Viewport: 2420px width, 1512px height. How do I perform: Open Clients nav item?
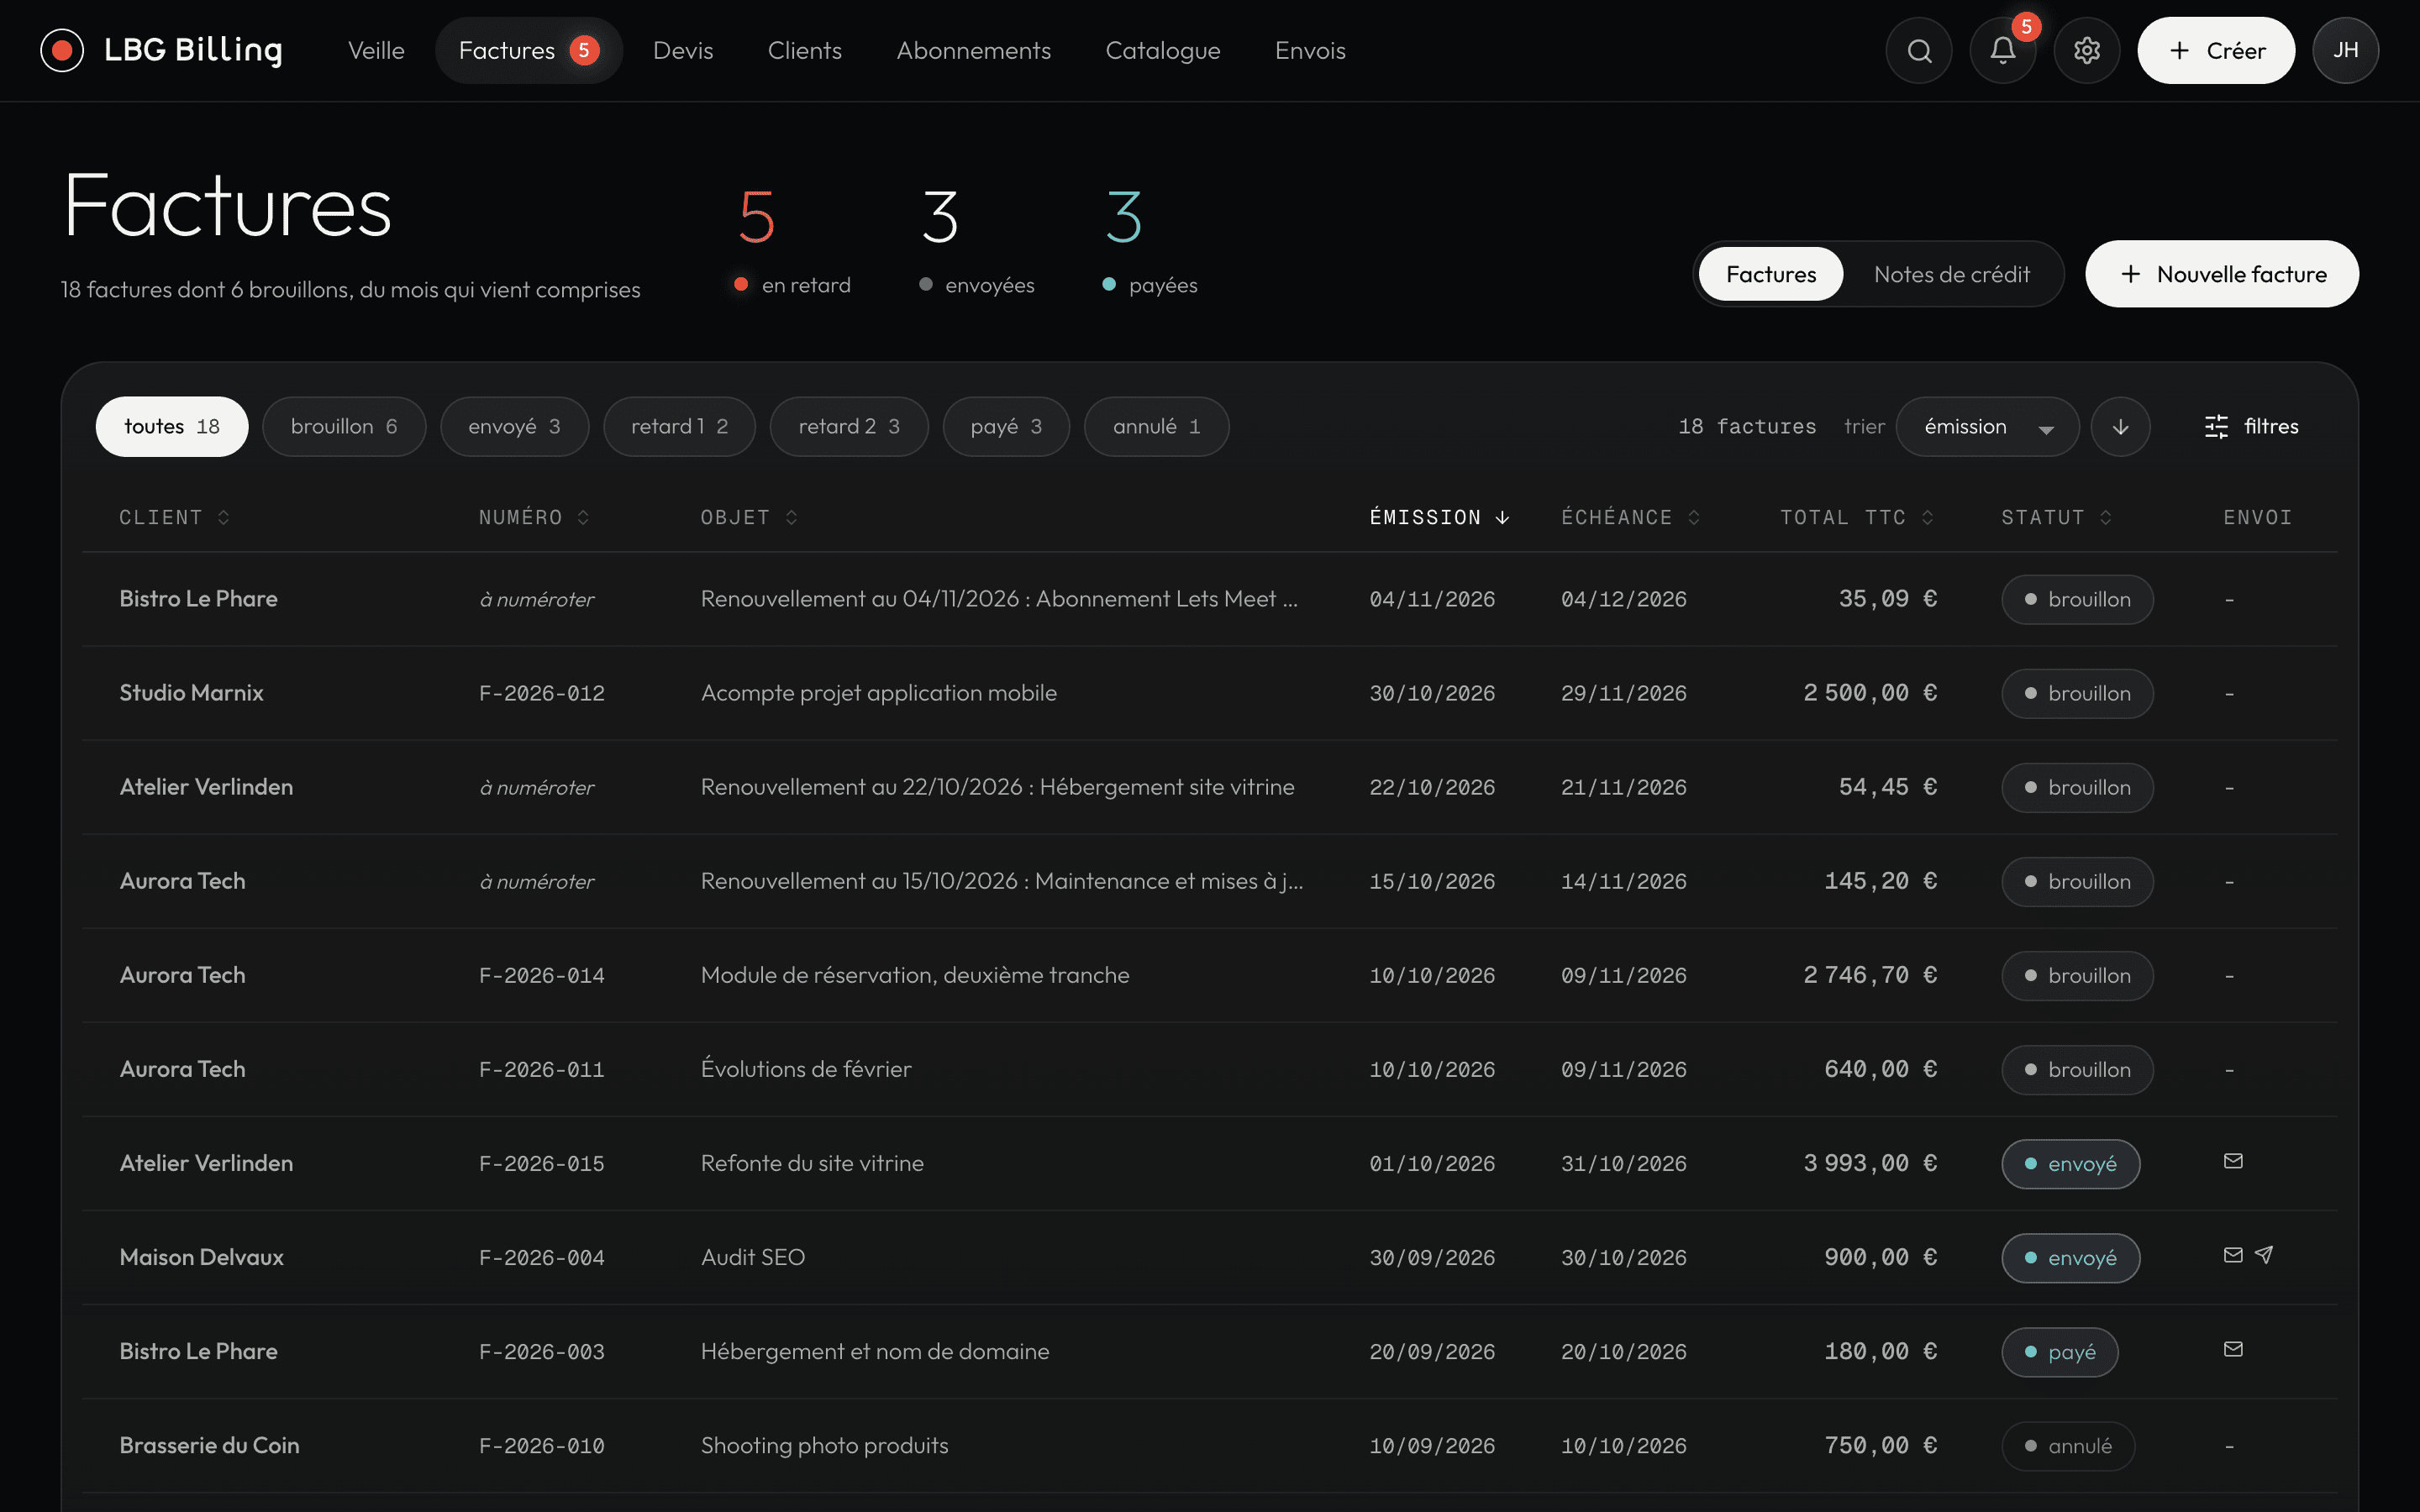[x=804, y=50]
